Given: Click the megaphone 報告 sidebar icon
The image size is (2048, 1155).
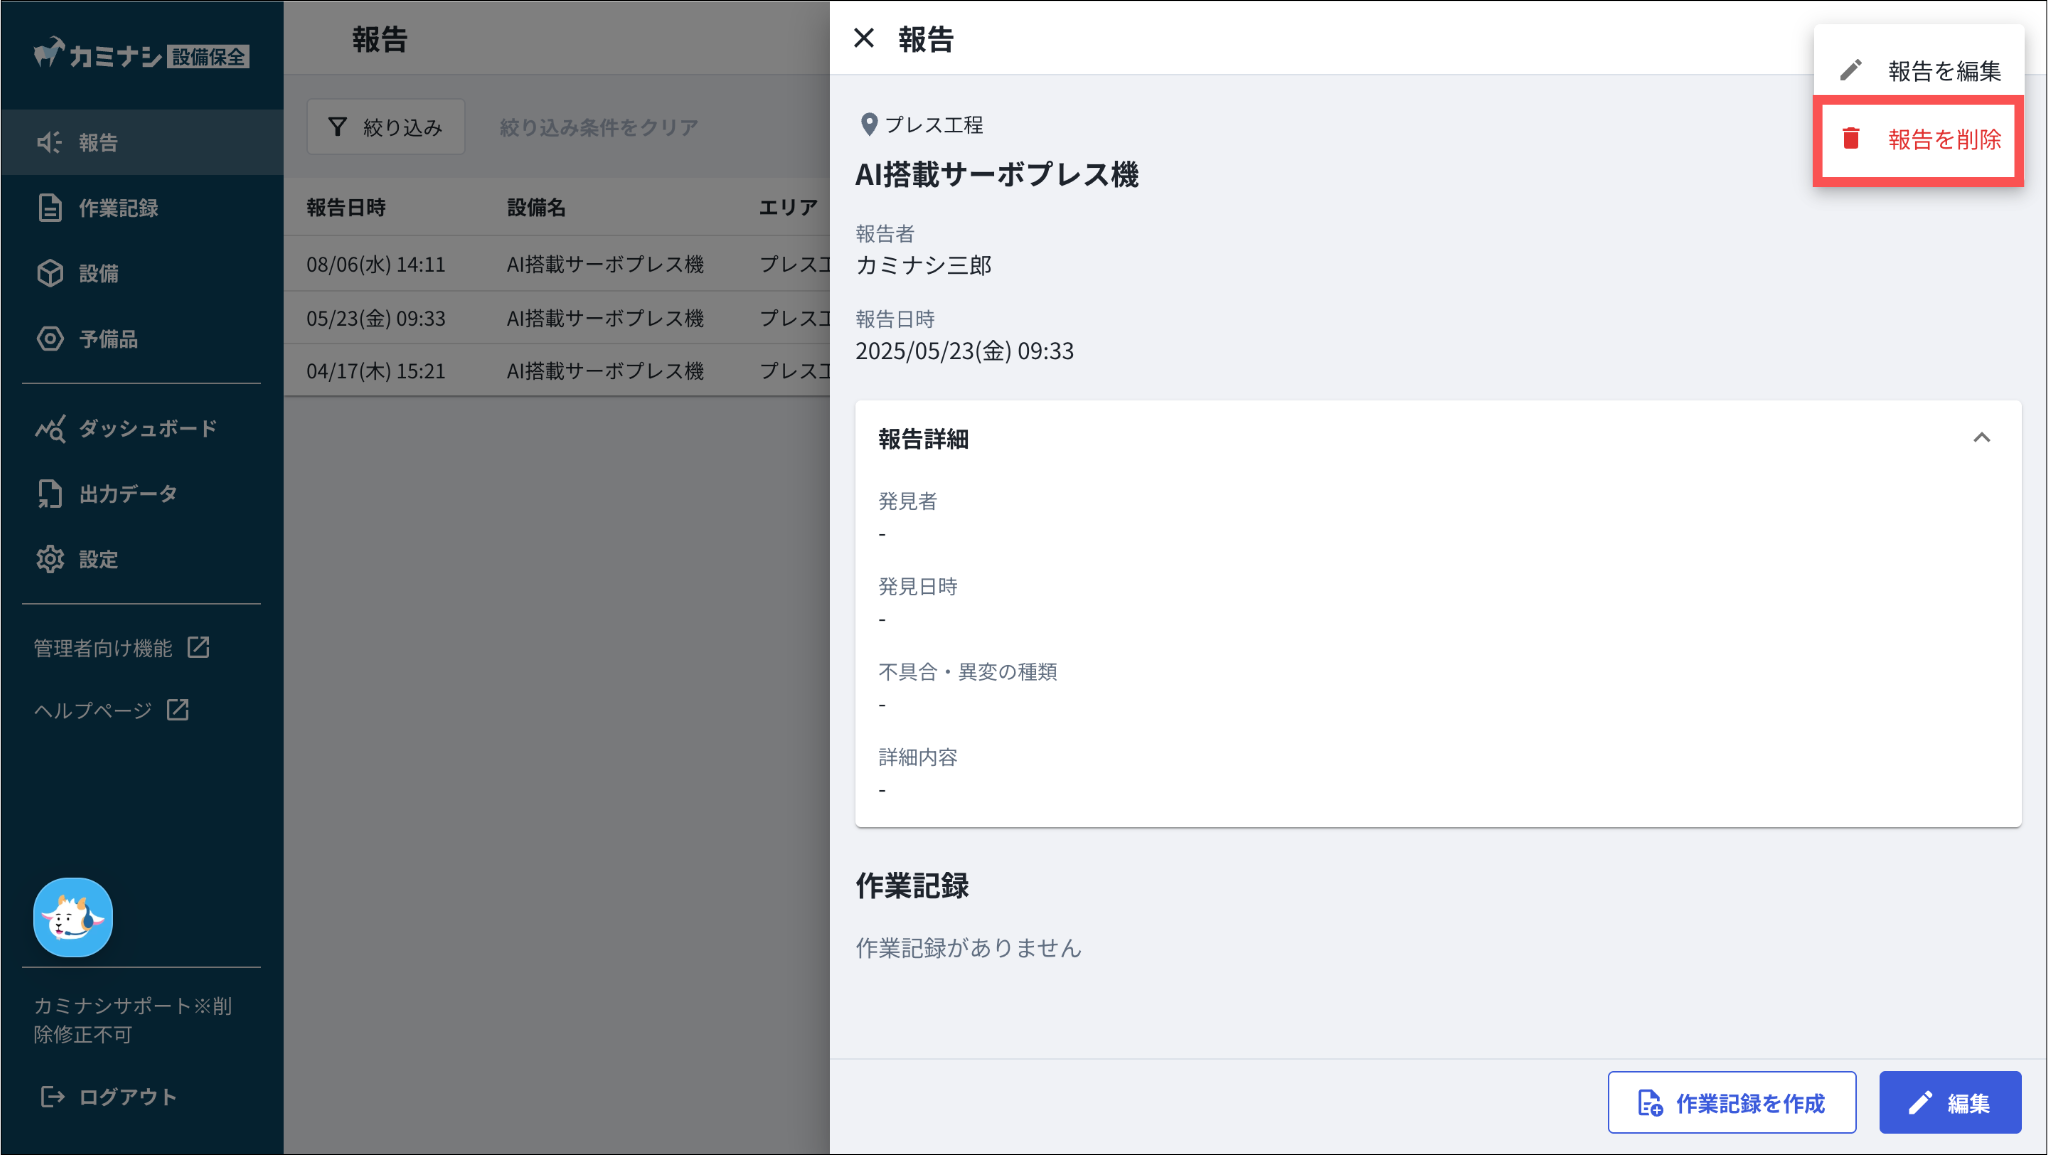Looking at the screenshot, I should click(49, 142).
